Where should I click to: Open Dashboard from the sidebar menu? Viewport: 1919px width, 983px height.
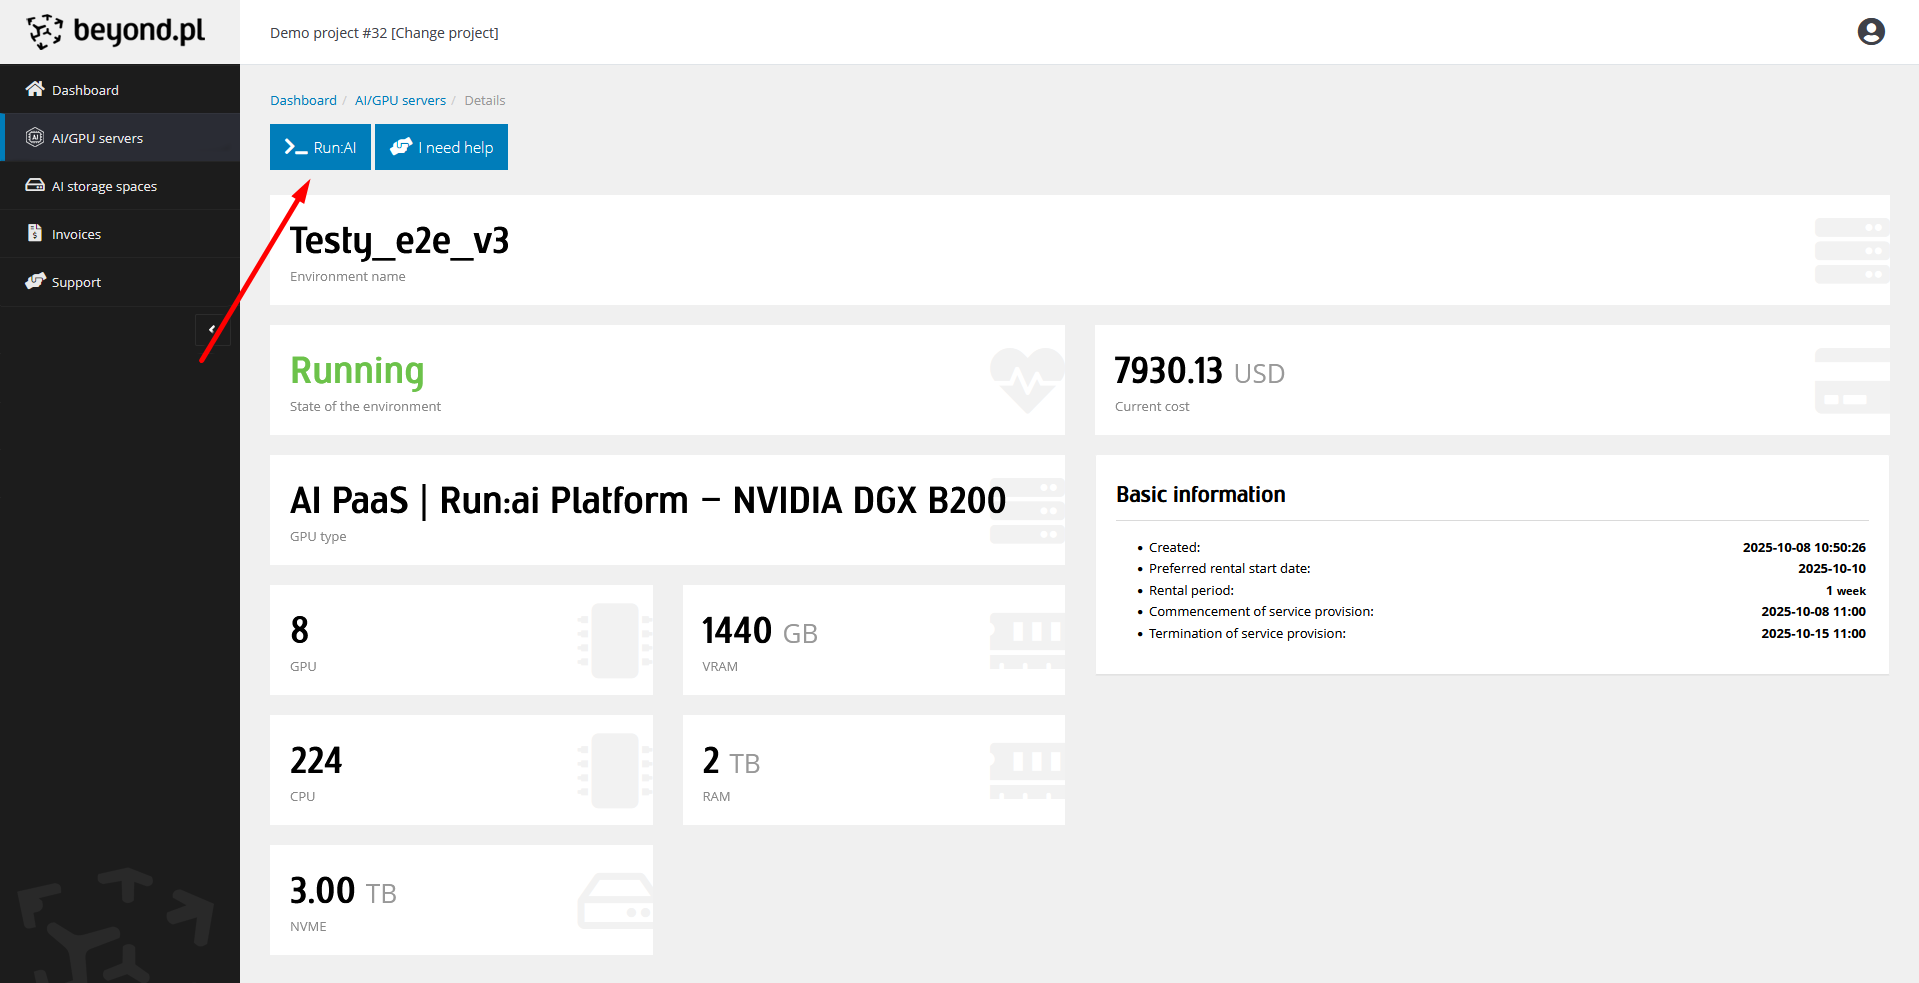[x=120, y=90]
